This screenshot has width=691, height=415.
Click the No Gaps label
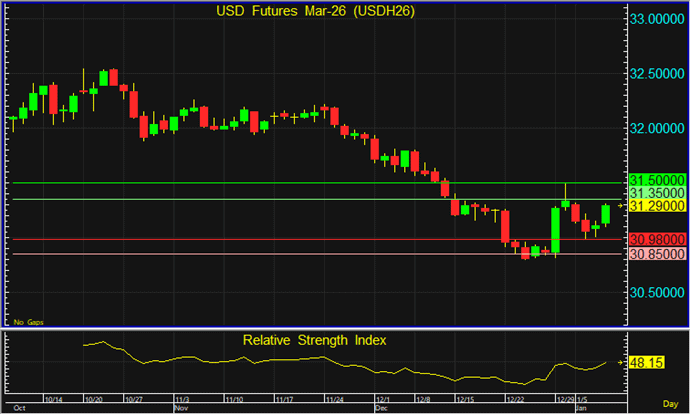pos(29,322)
